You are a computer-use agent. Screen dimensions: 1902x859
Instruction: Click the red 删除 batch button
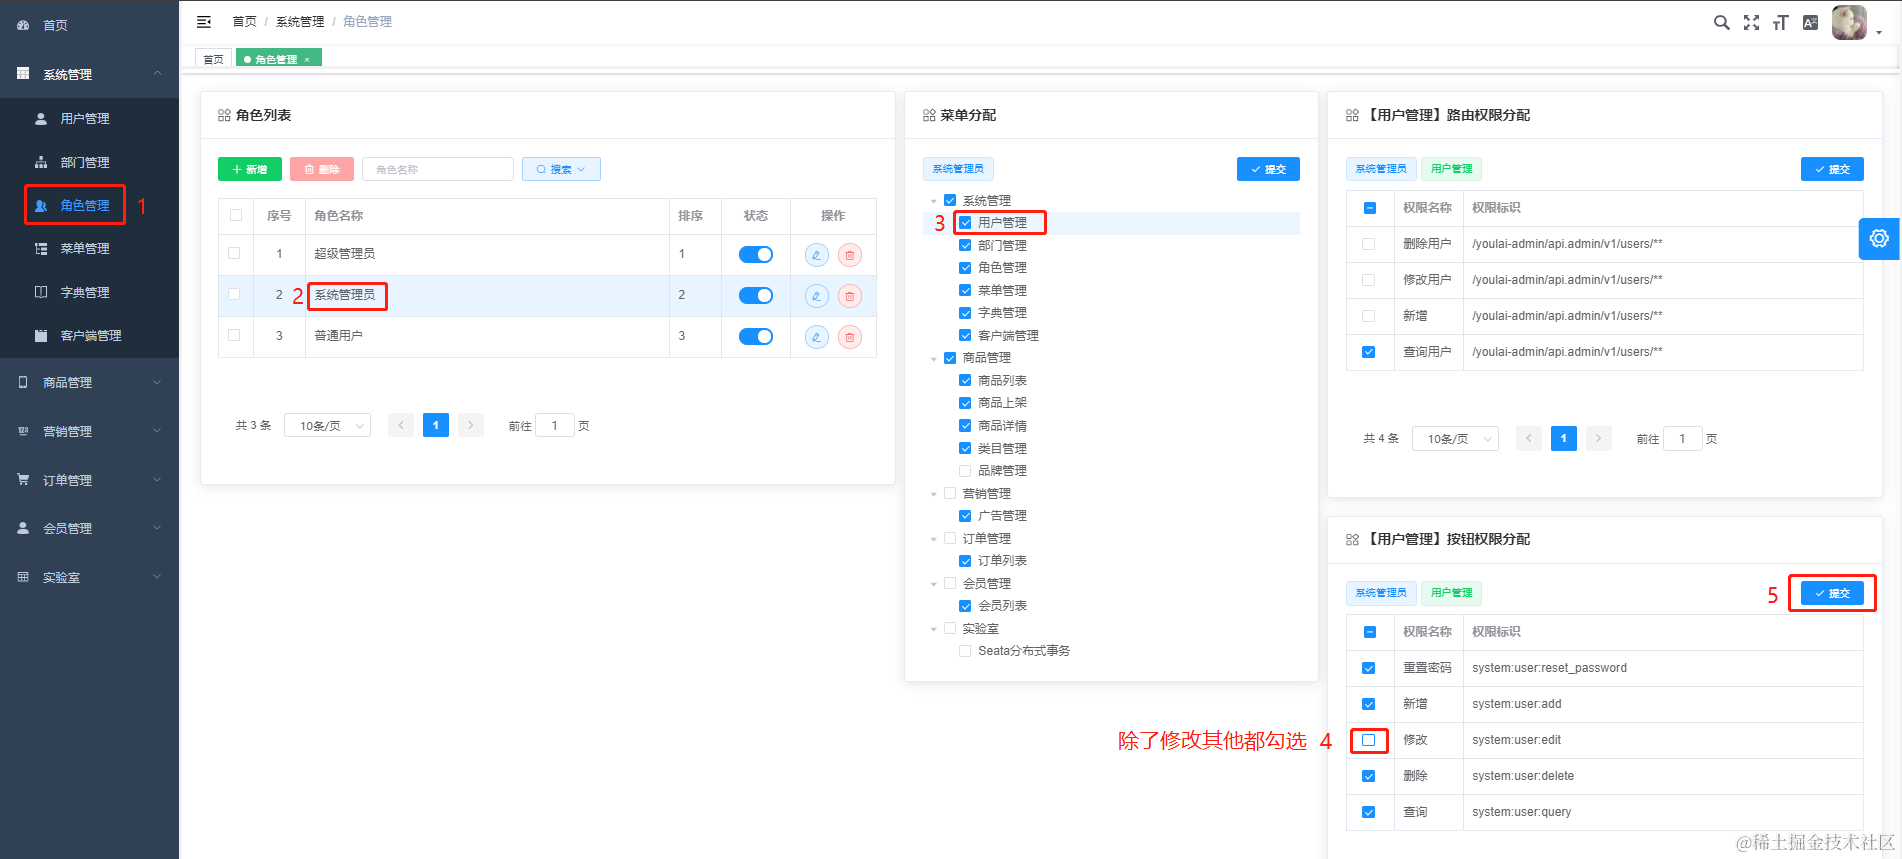click(322, 169)
